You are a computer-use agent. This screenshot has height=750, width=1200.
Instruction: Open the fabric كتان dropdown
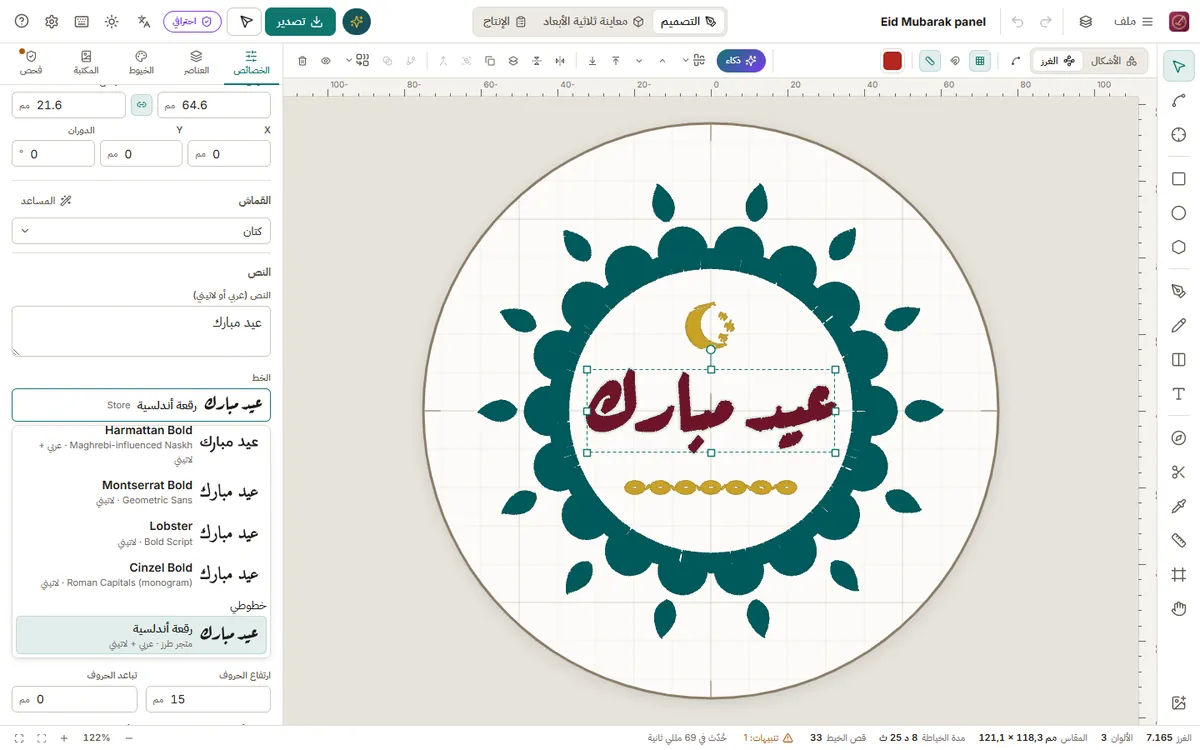(x=141, y=231)
